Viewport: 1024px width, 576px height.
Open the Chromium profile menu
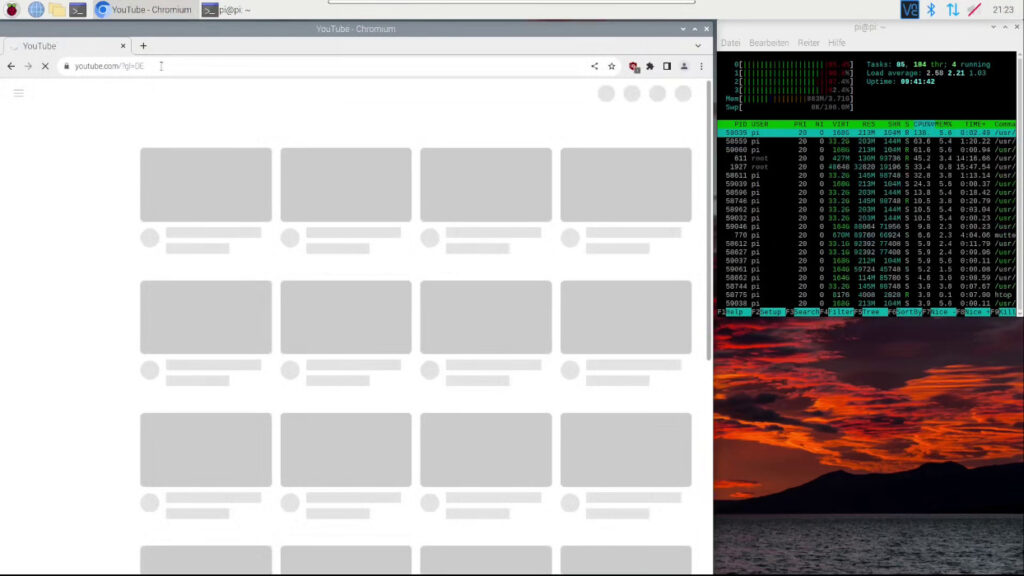click(684, 66)
